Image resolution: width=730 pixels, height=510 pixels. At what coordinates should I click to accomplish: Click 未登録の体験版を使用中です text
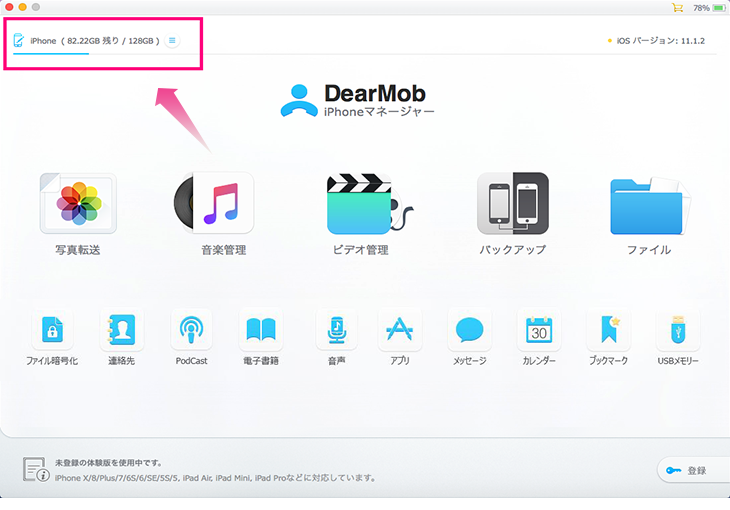[x=108, y=463]
